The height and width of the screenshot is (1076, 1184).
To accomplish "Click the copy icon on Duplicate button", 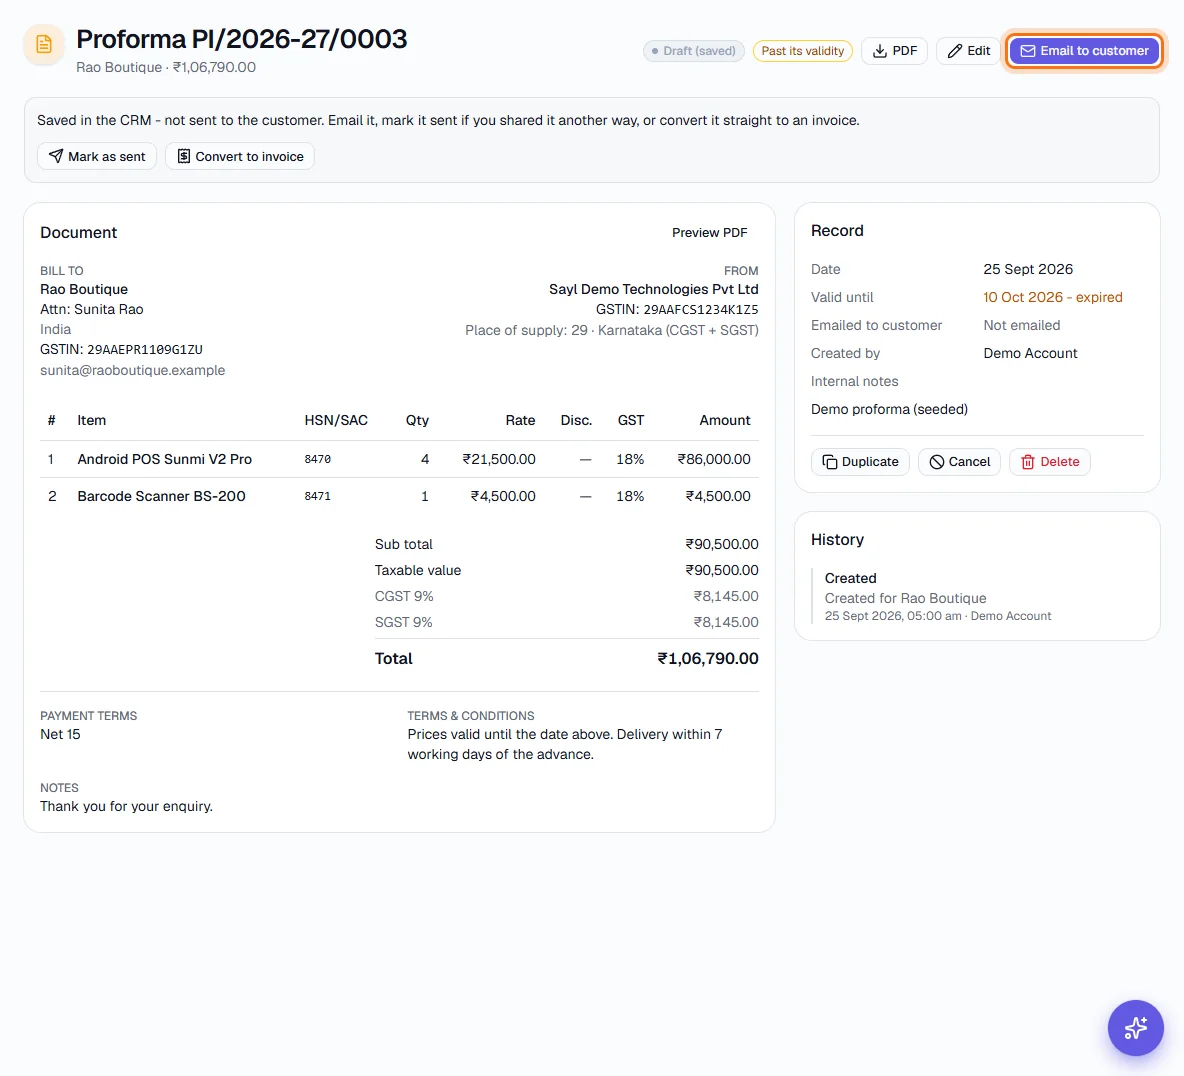I will pos(830,462).
